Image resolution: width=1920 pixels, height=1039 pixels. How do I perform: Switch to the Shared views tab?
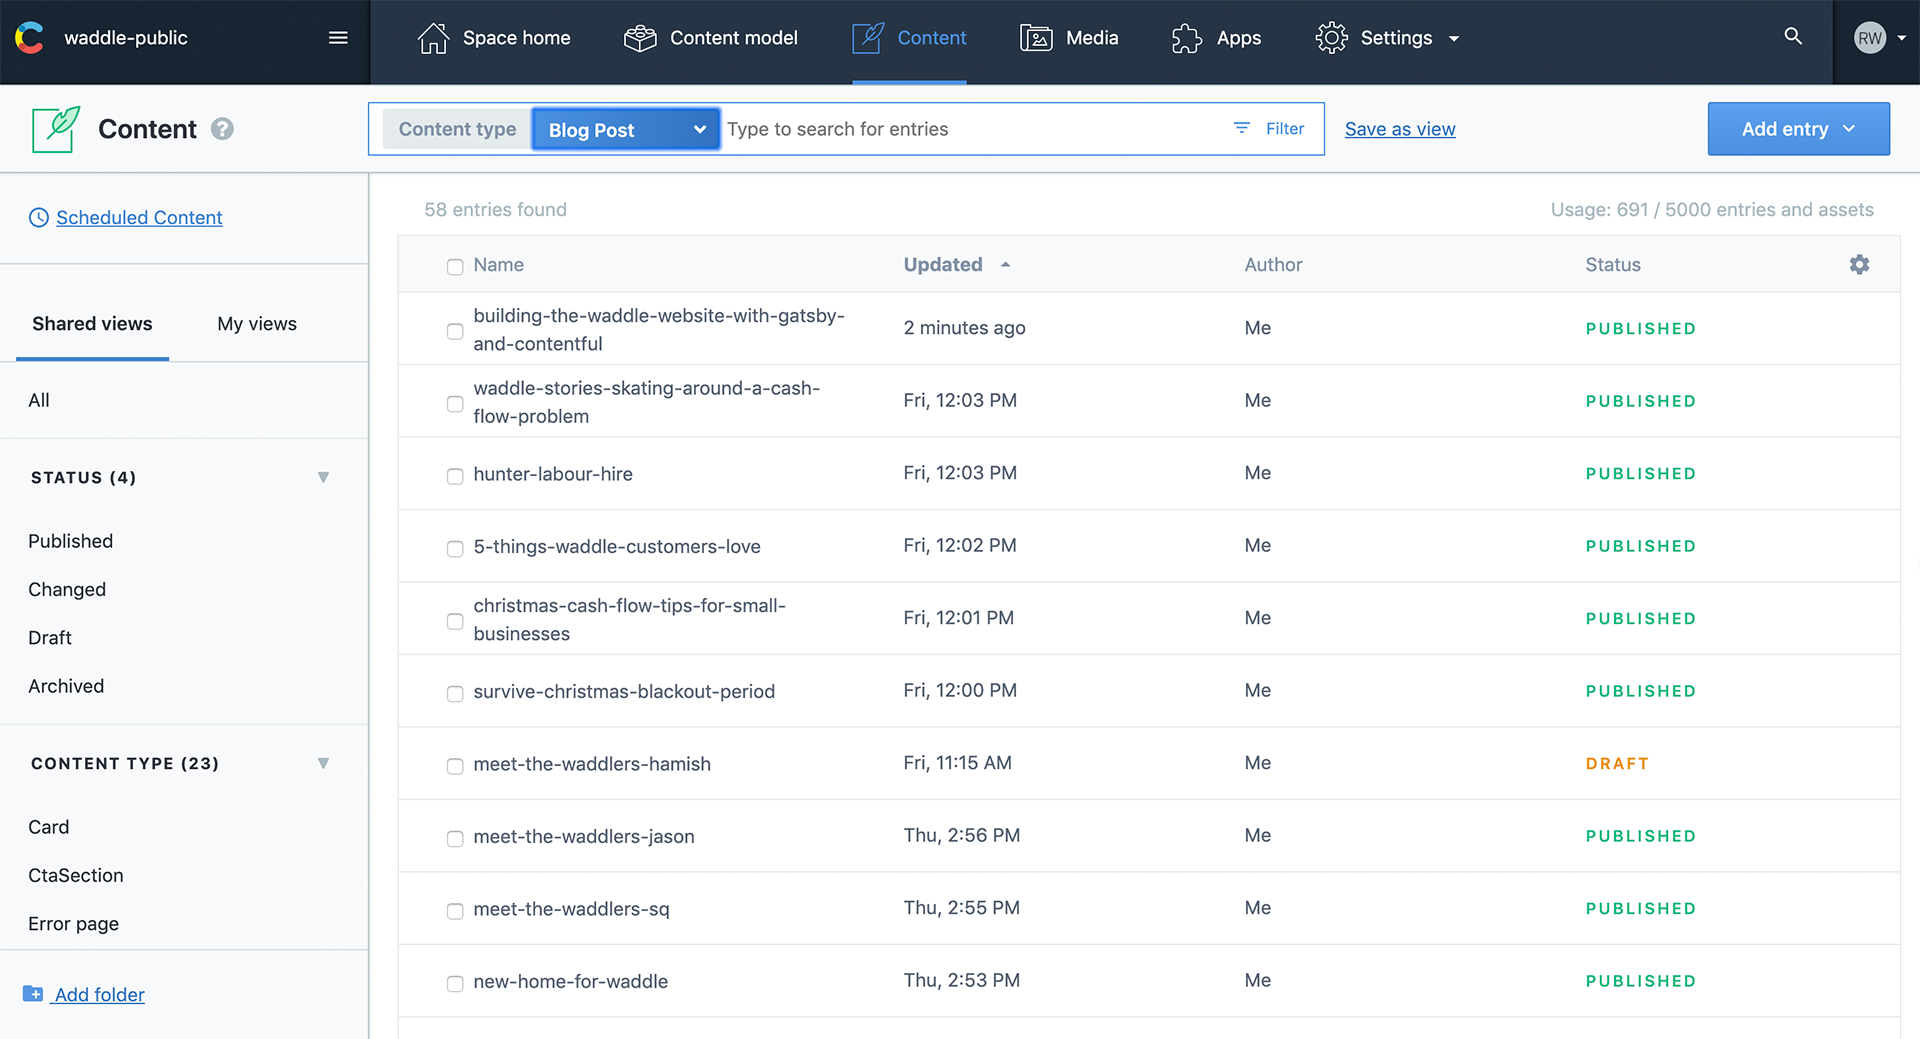pos(92,324)
